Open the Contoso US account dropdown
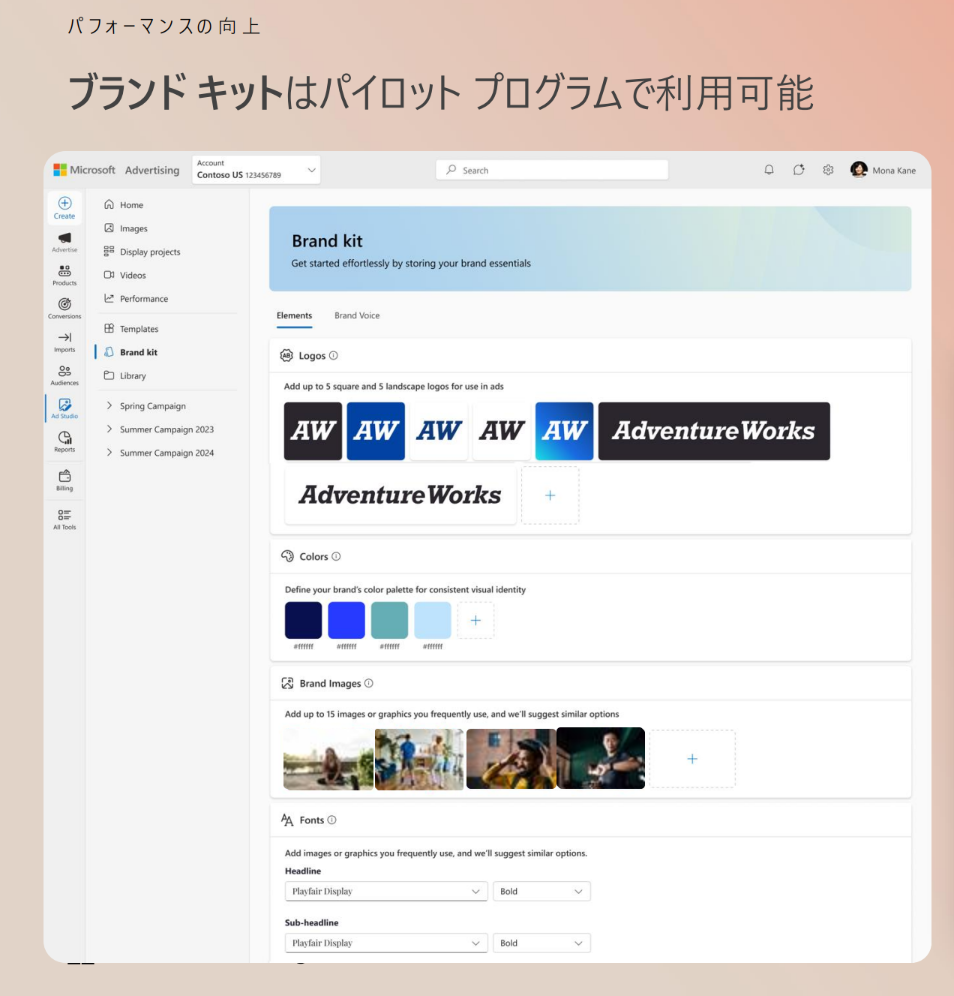This screenshot has width=954, height=996. [256, 170]
